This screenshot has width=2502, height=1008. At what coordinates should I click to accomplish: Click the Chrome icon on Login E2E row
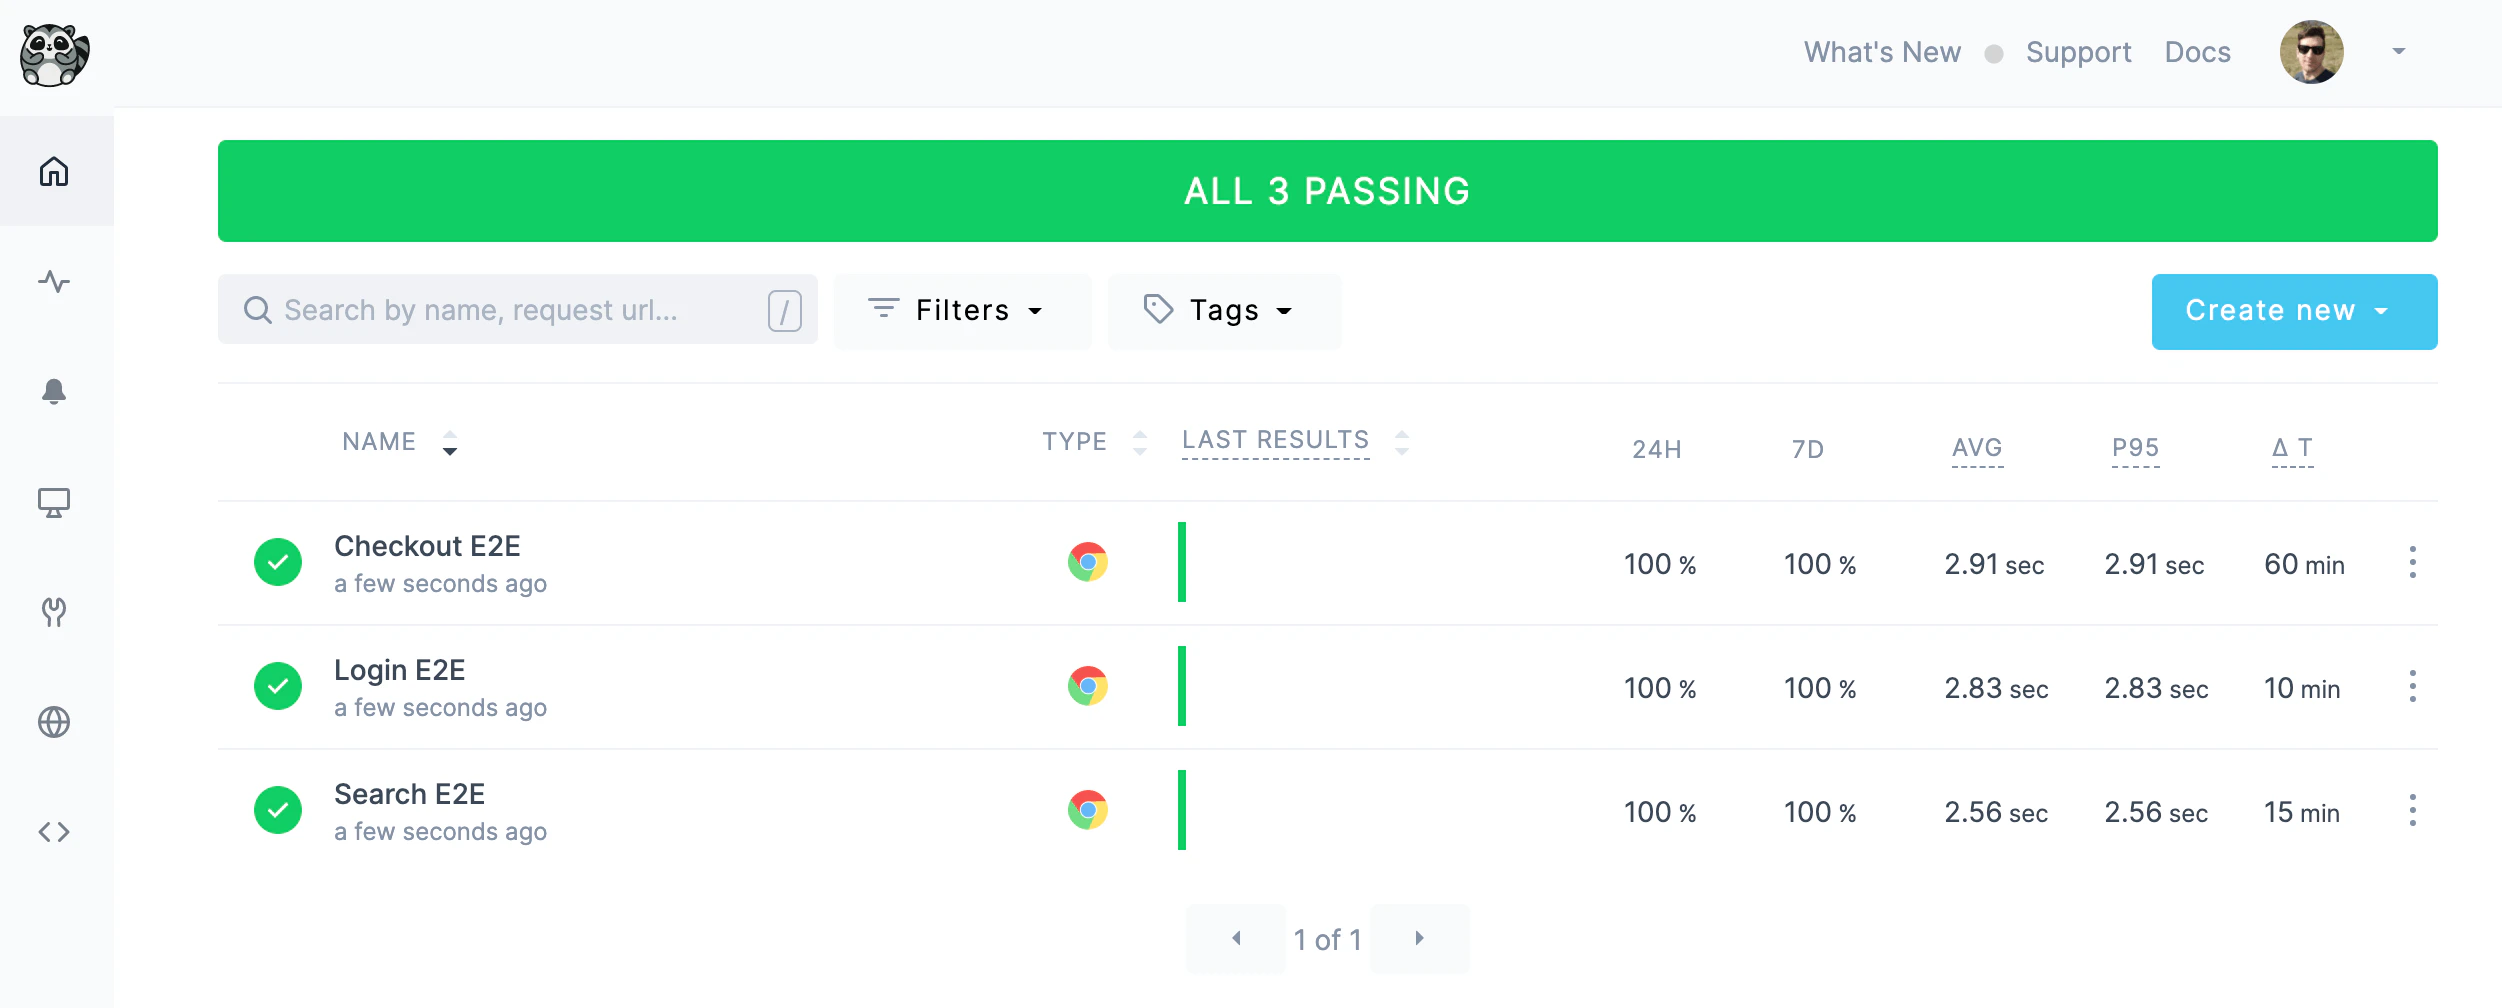point(1087,687)
